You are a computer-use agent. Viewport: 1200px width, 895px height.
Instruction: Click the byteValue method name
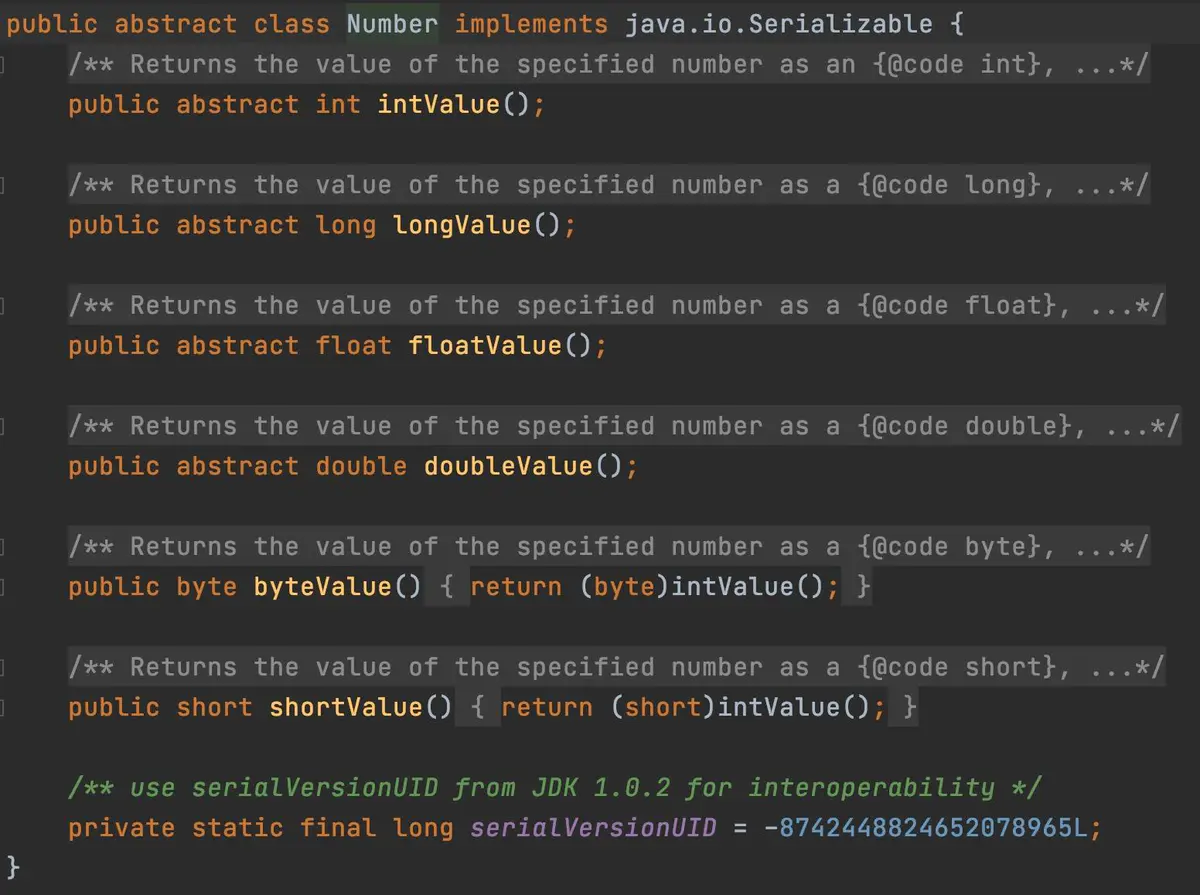[x=323, y=587]
